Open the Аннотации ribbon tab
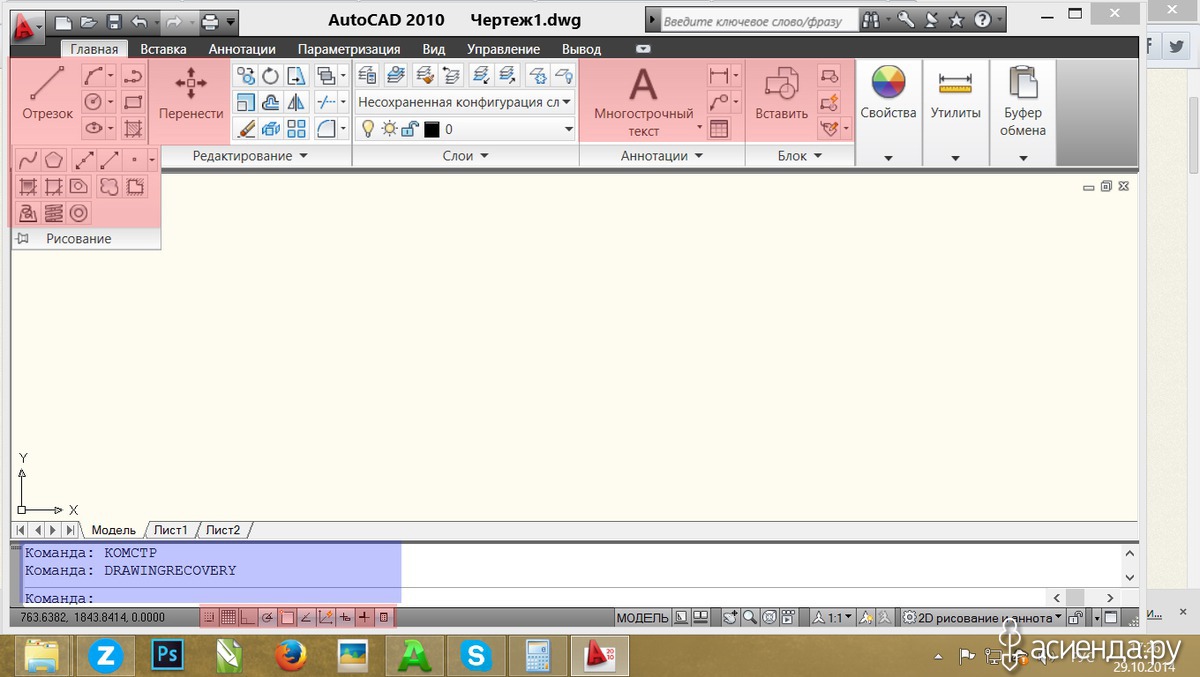 [242, 48]
